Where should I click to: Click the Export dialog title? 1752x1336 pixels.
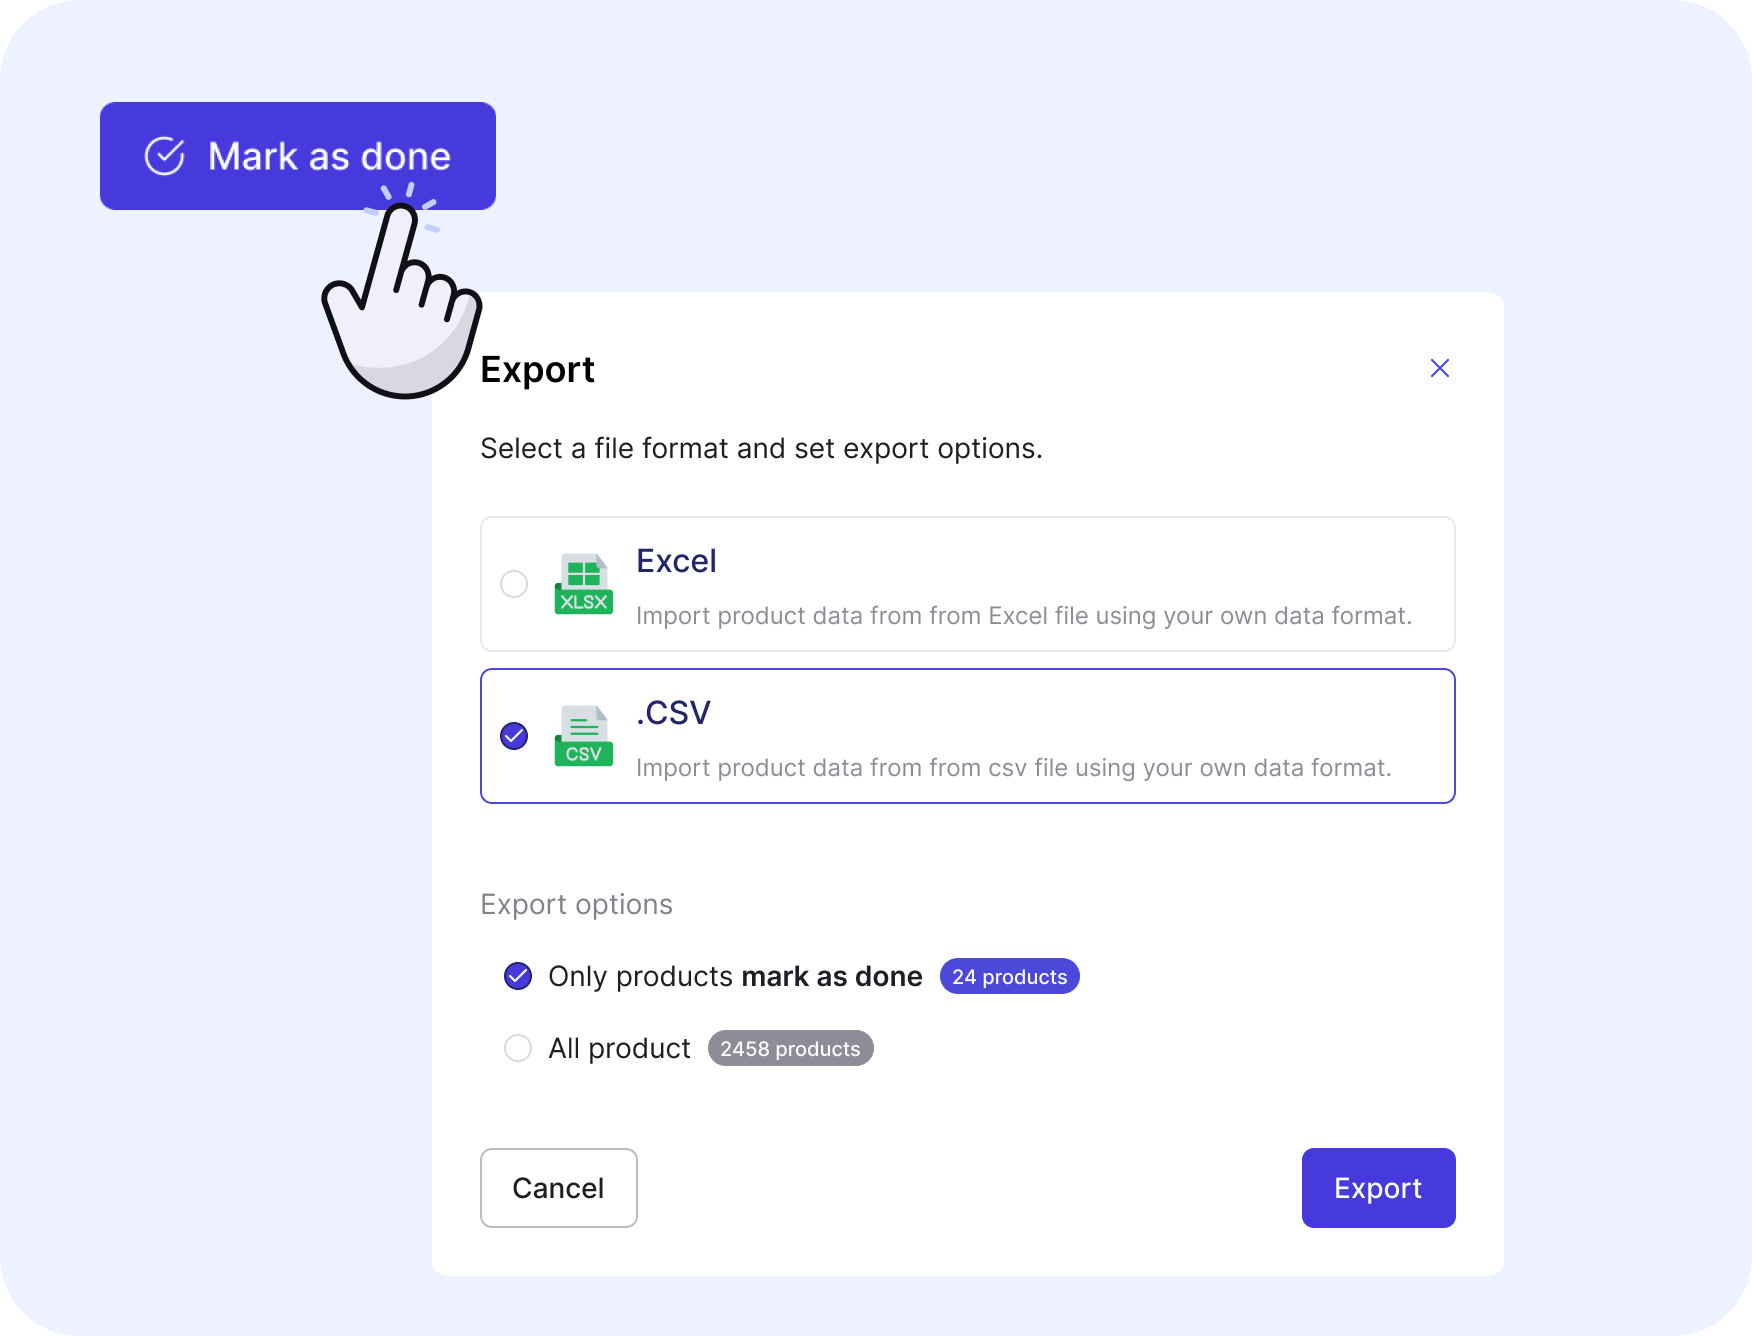538,370
